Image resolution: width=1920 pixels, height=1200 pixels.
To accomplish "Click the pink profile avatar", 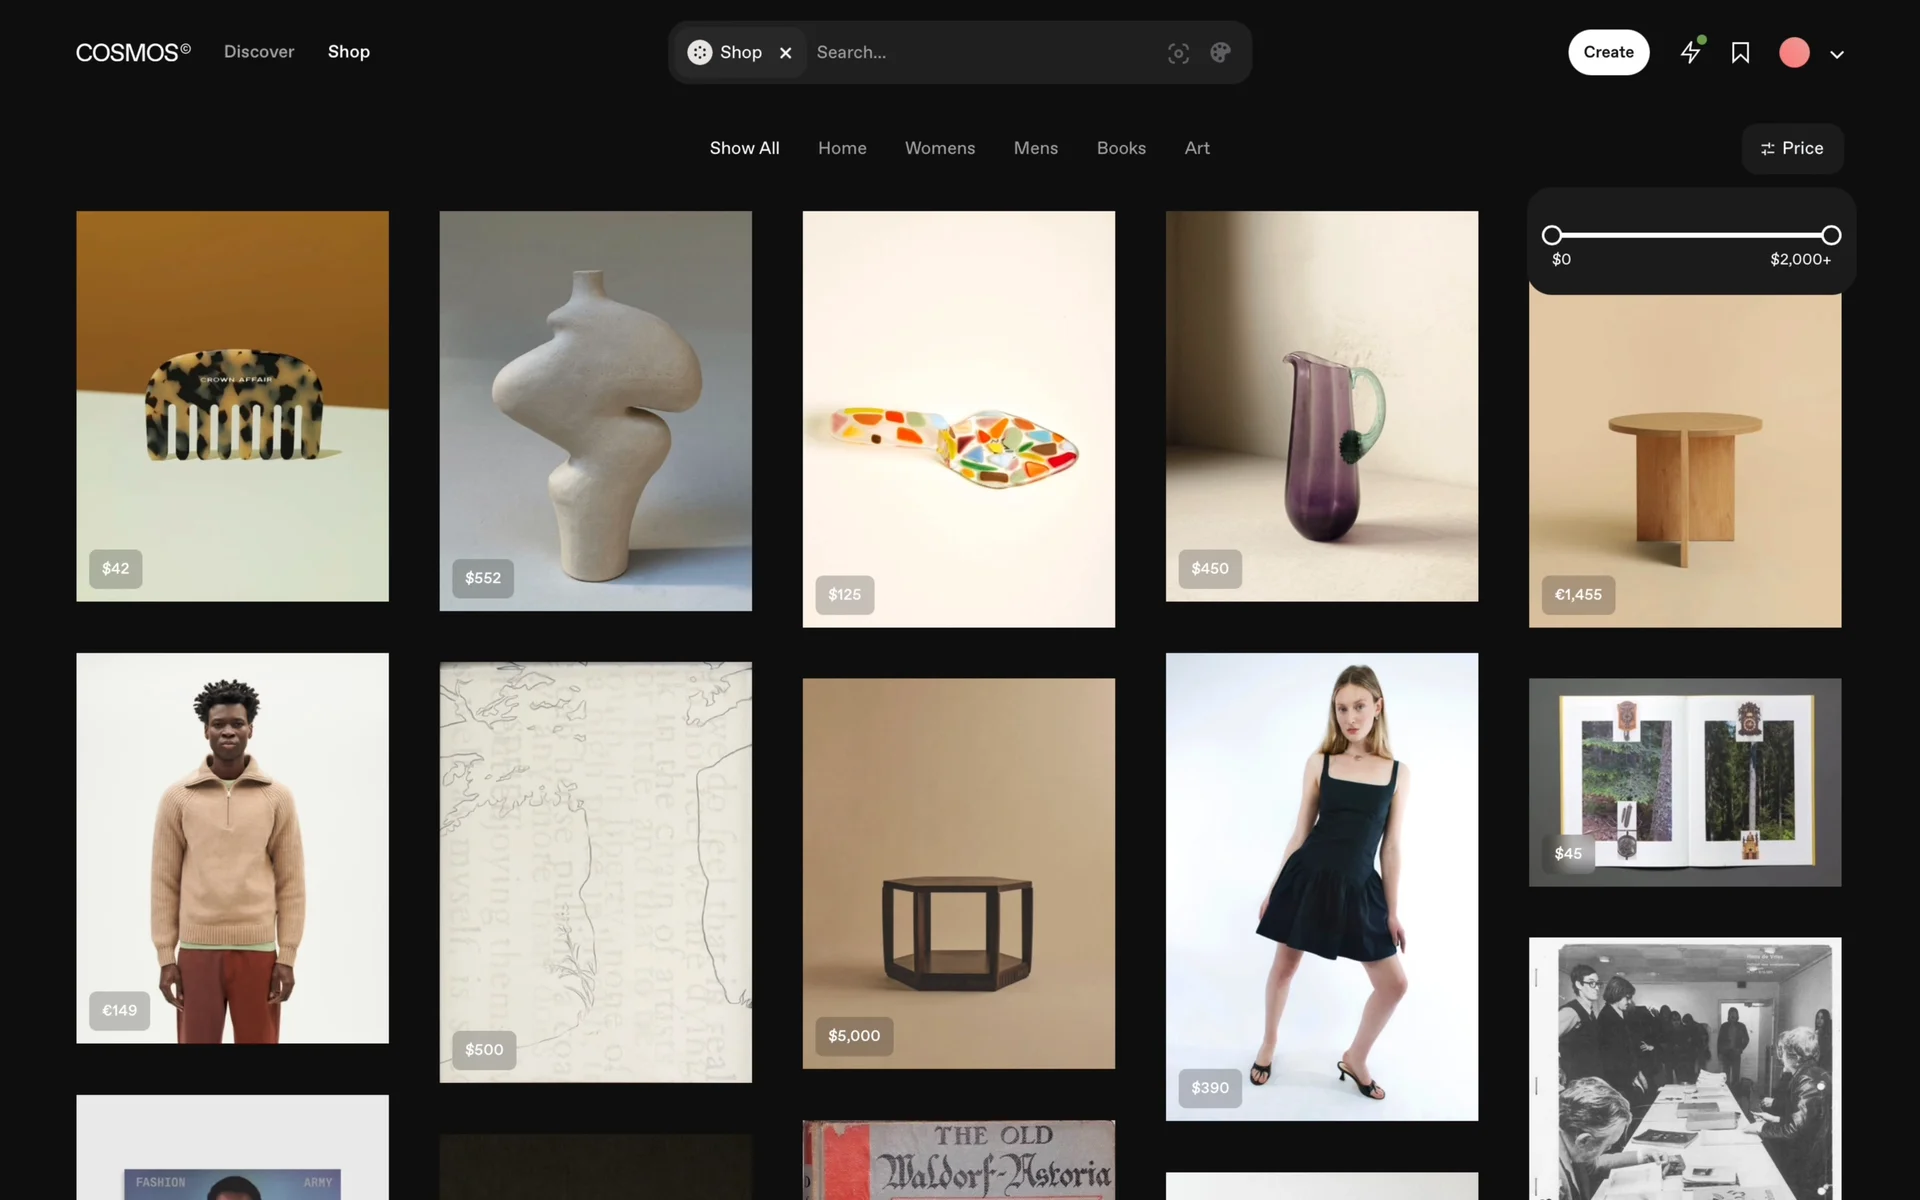I will tap(1794, 53).
